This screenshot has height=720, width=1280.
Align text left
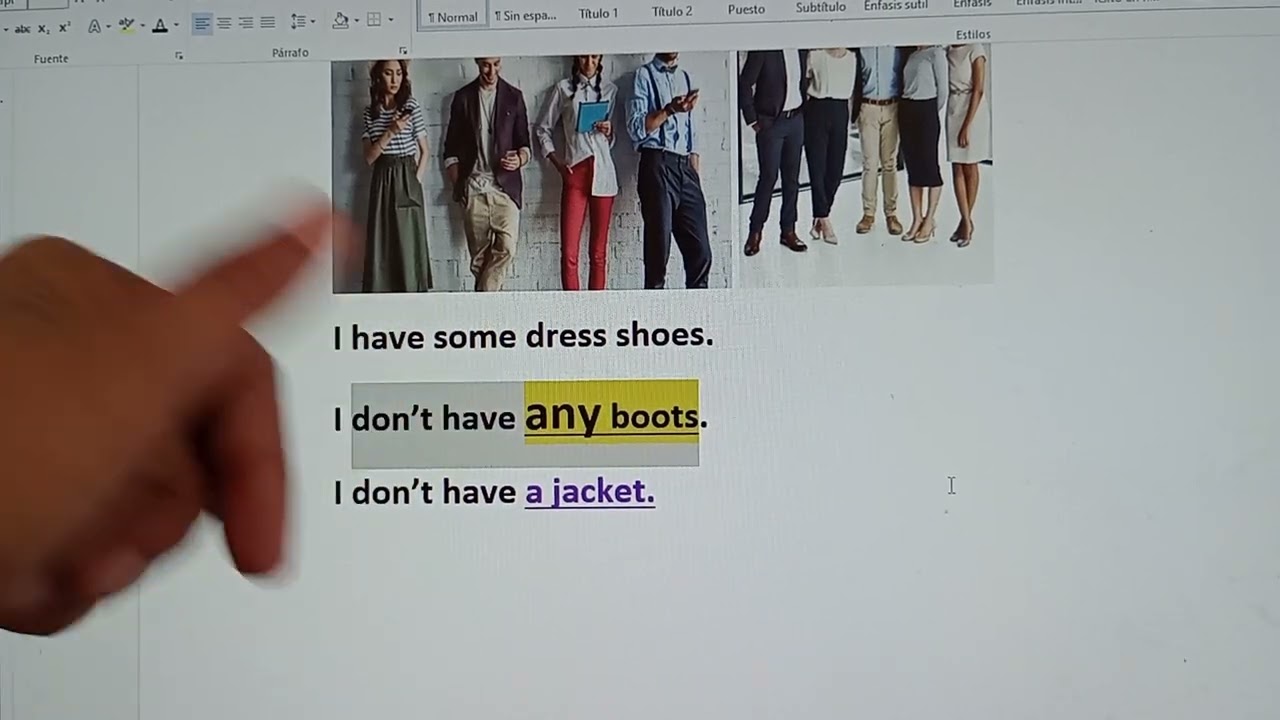click(202, 22)
